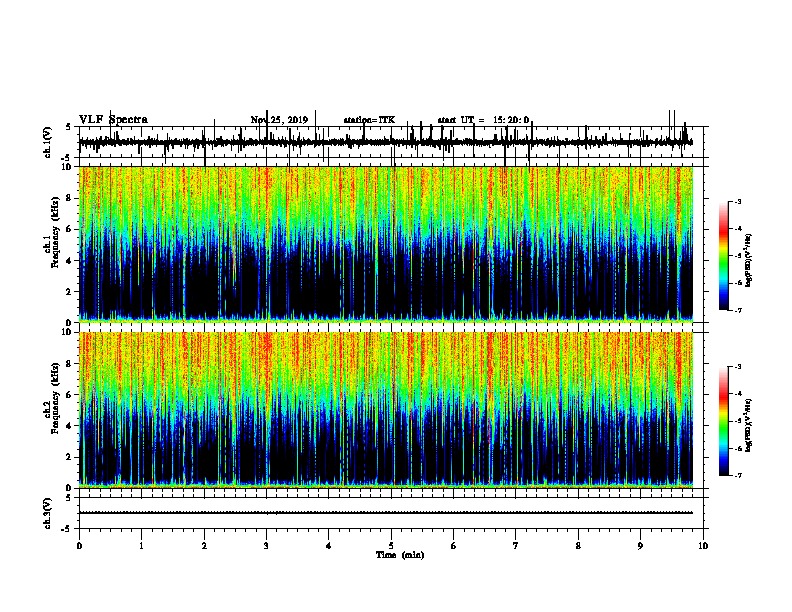
Task: Click inside the ch.1 spectrogram panel
Action: (386, 244)
